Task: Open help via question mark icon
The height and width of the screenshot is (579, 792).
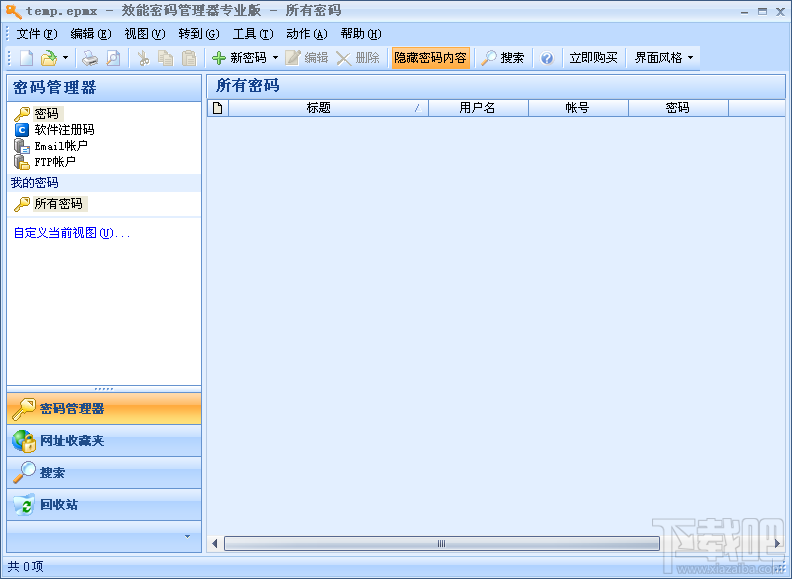Action: pos(547,58)
